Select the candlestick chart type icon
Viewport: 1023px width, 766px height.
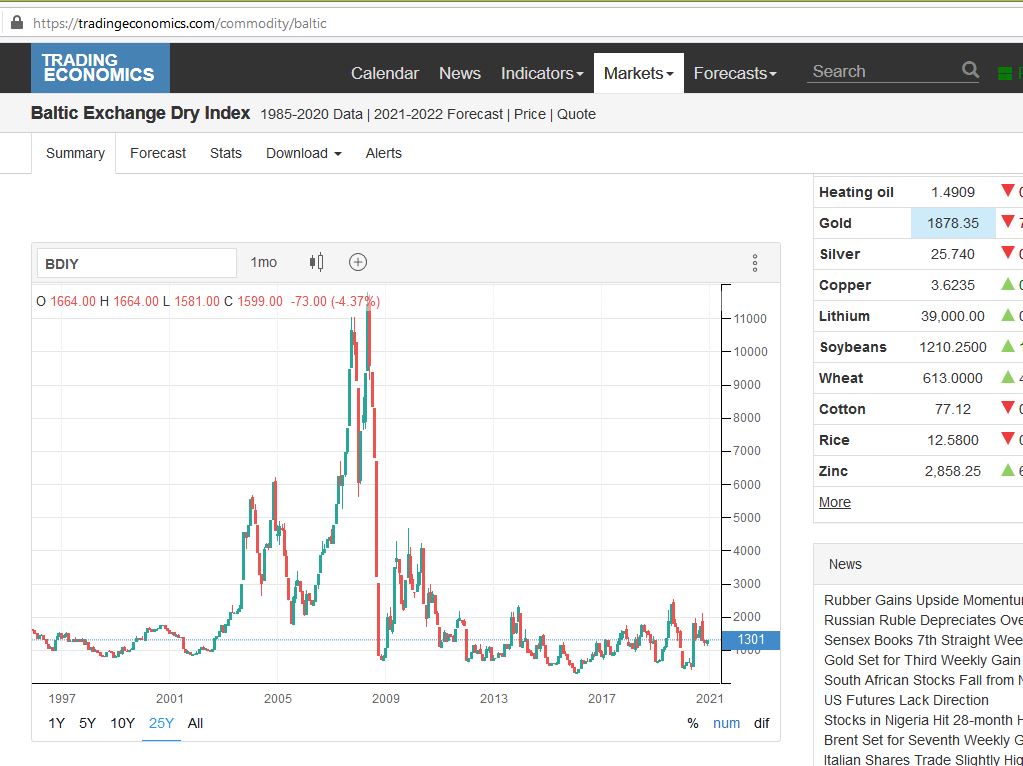pos(315,261)
